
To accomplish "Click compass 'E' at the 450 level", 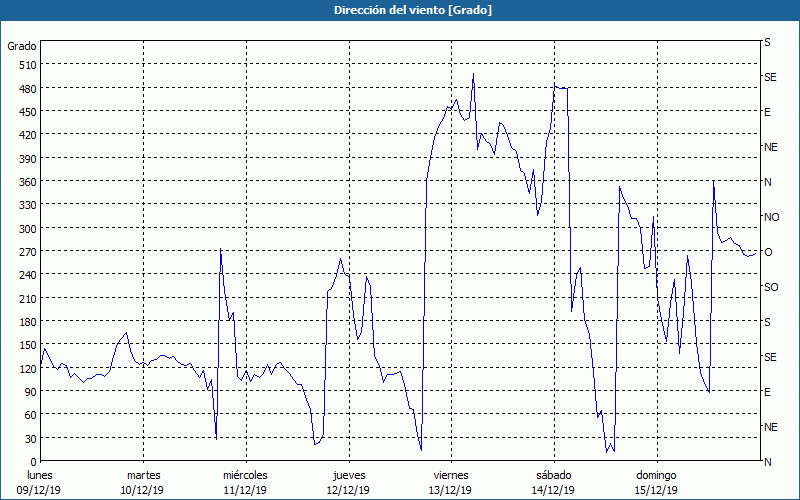I will tap(767, 112).
